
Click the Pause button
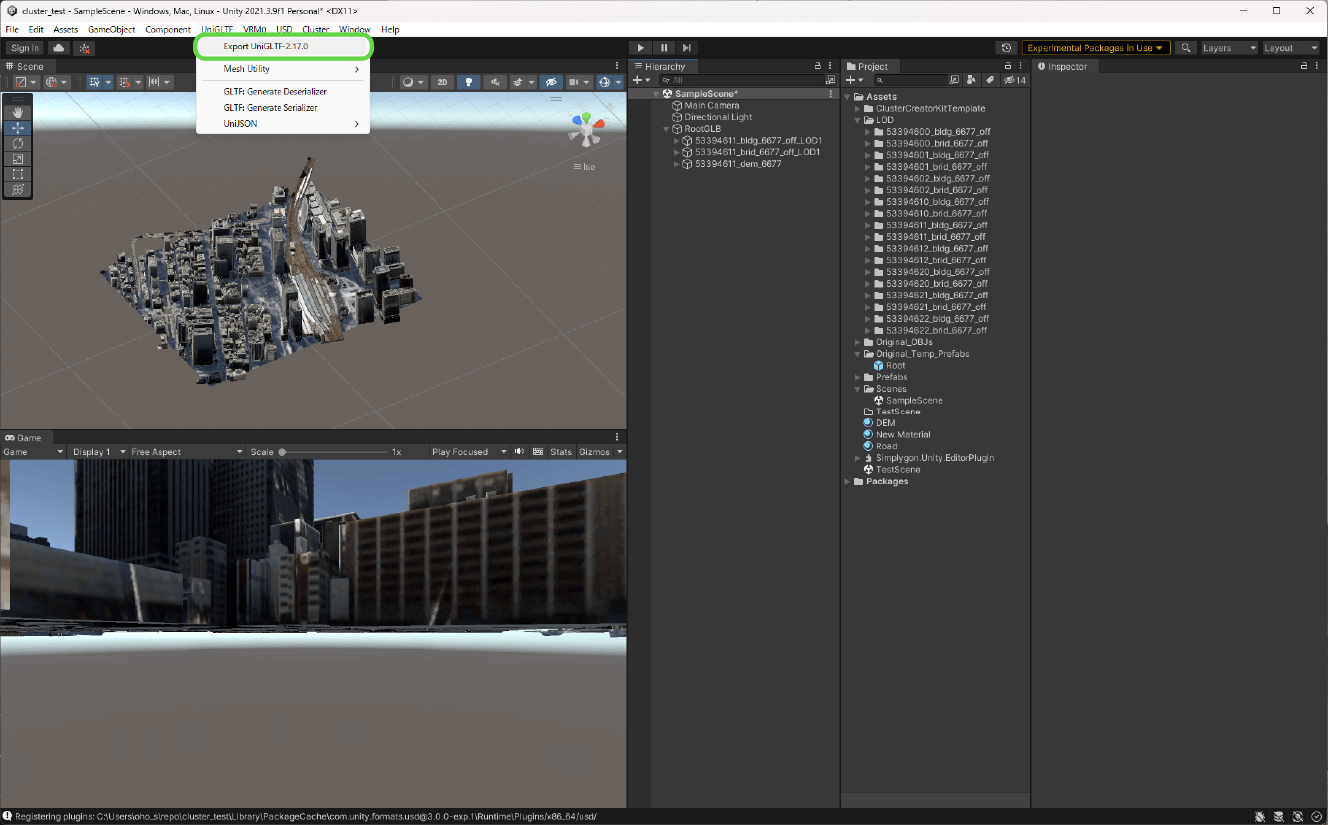(x=664, y=48)
